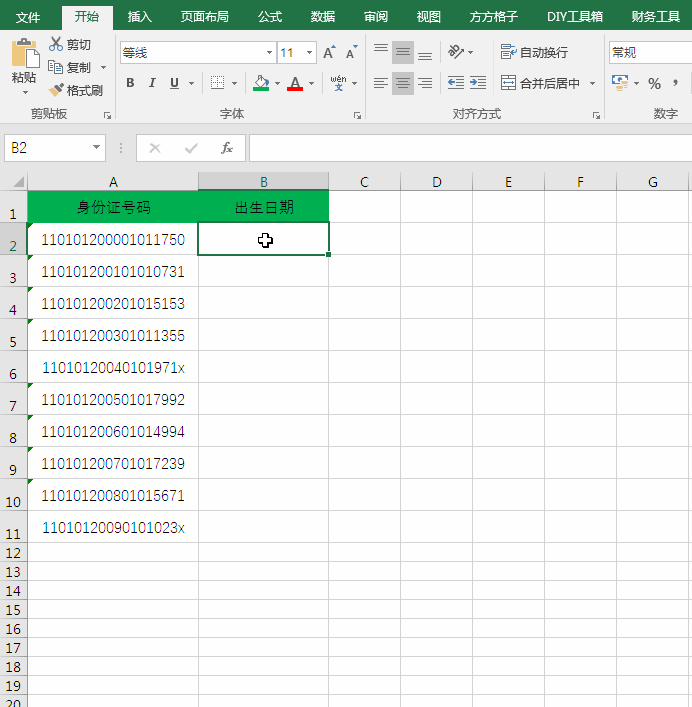Toggle center horizontal alignment
Screen dimensions: 692x707
pyautogui.click(x=403, y=83)
